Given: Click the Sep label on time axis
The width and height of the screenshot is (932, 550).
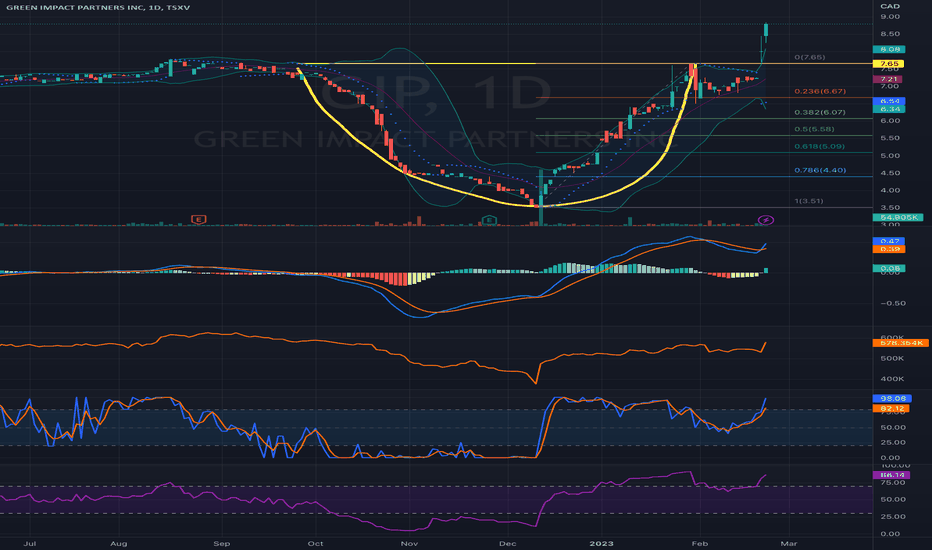Looking at the screenshot, I should tap(221, 543).
